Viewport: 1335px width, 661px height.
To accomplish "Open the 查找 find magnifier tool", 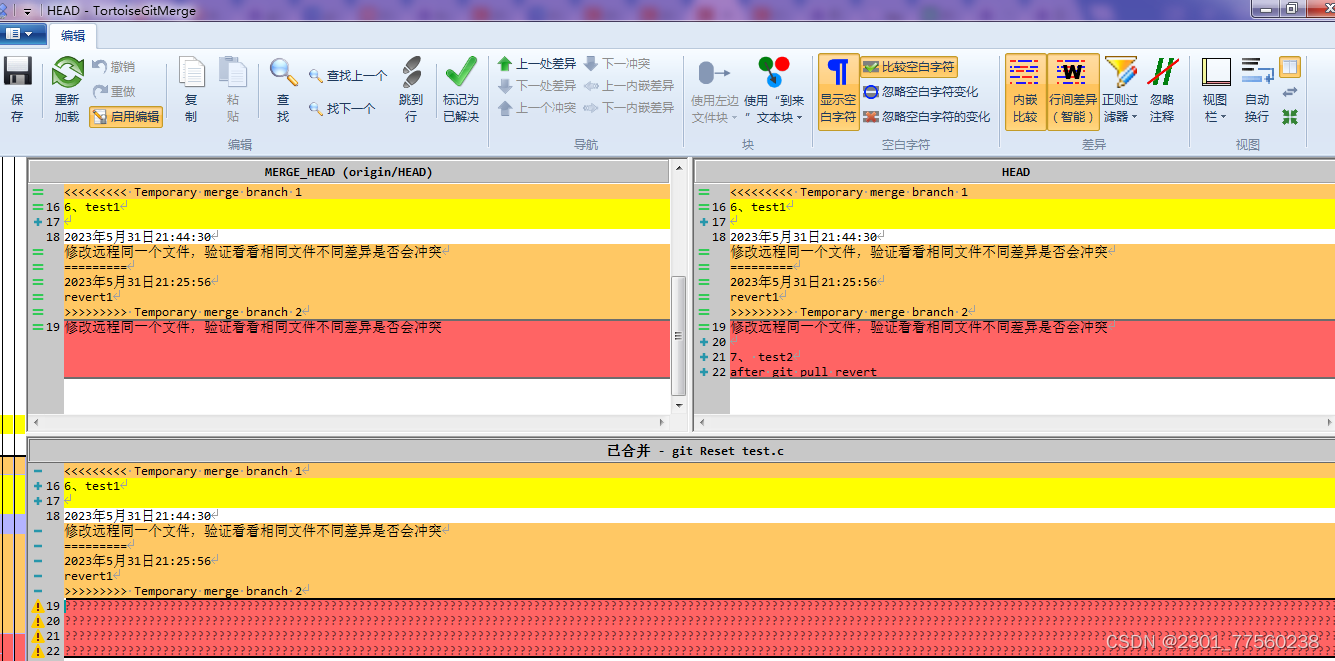I will pyautogui.click(x=283, y=90).
